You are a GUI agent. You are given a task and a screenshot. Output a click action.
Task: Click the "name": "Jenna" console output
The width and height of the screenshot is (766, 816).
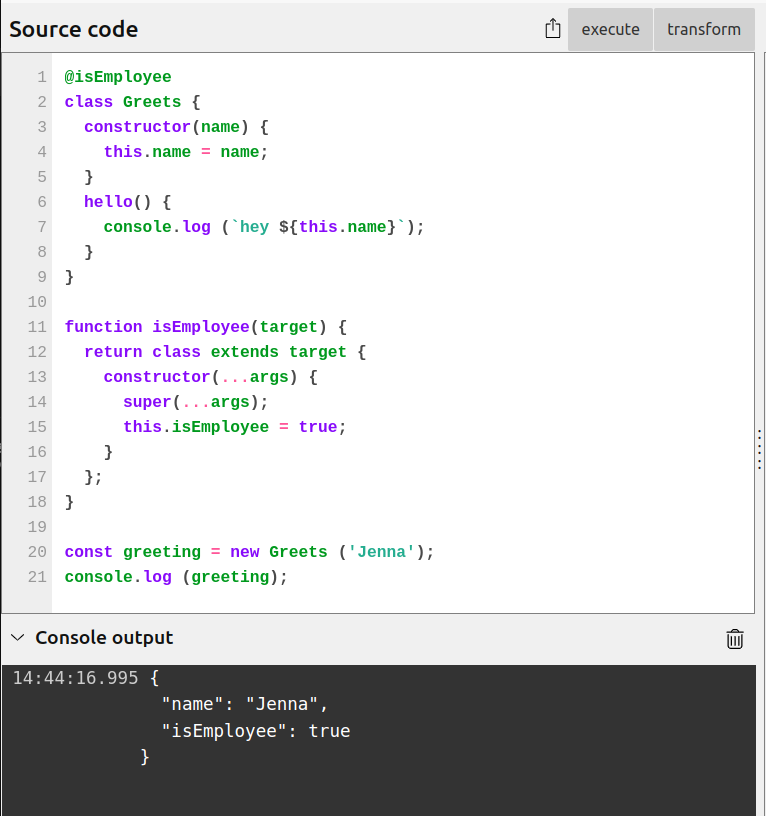[244, 704]
